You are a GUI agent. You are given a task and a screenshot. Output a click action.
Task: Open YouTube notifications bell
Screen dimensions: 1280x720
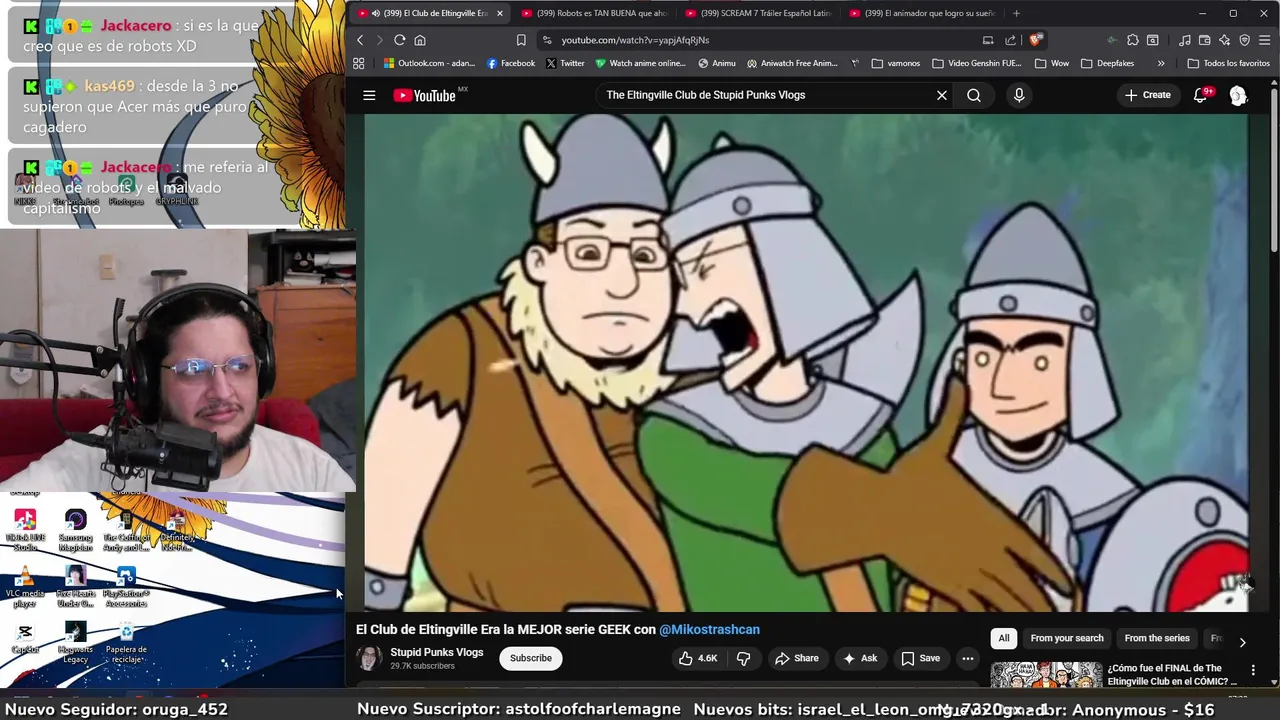pyautogui.click(x=1201, y=95)
